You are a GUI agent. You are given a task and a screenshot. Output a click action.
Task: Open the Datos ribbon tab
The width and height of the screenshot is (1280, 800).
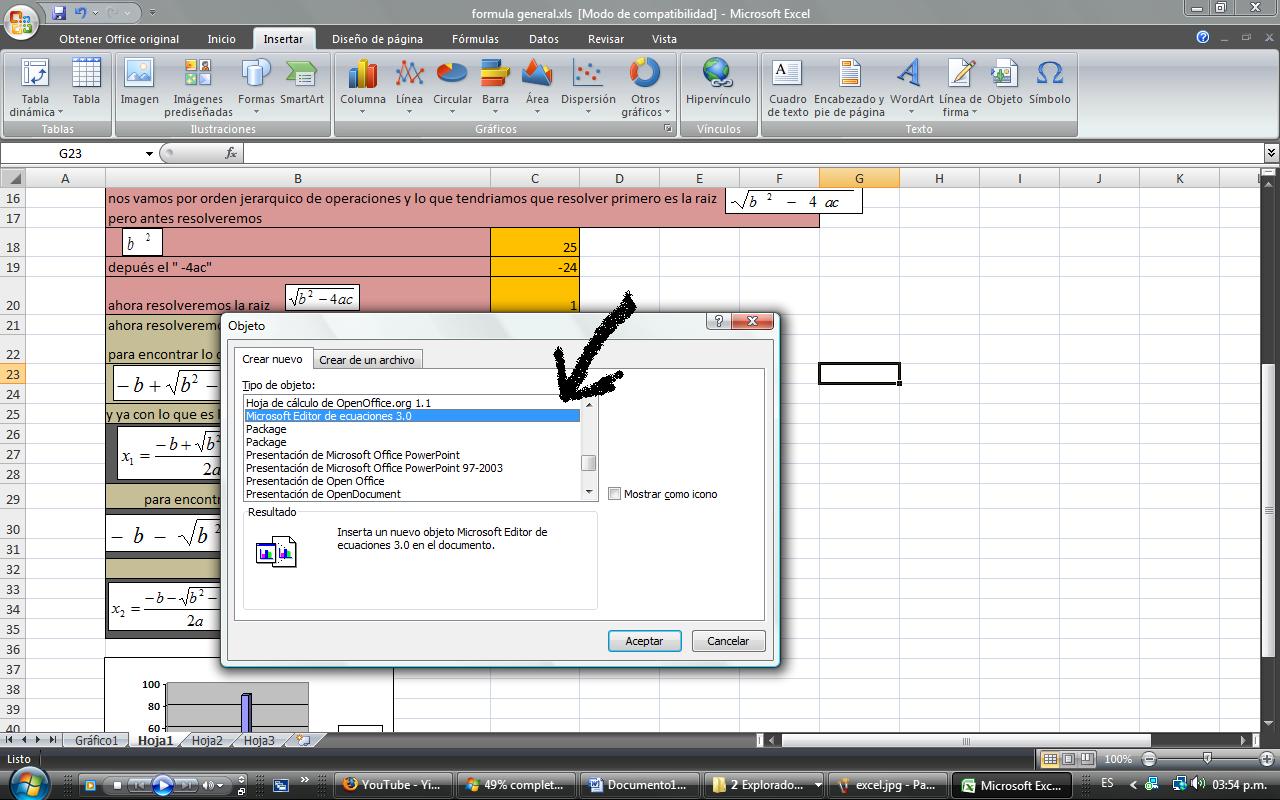(x=543, y=39)
